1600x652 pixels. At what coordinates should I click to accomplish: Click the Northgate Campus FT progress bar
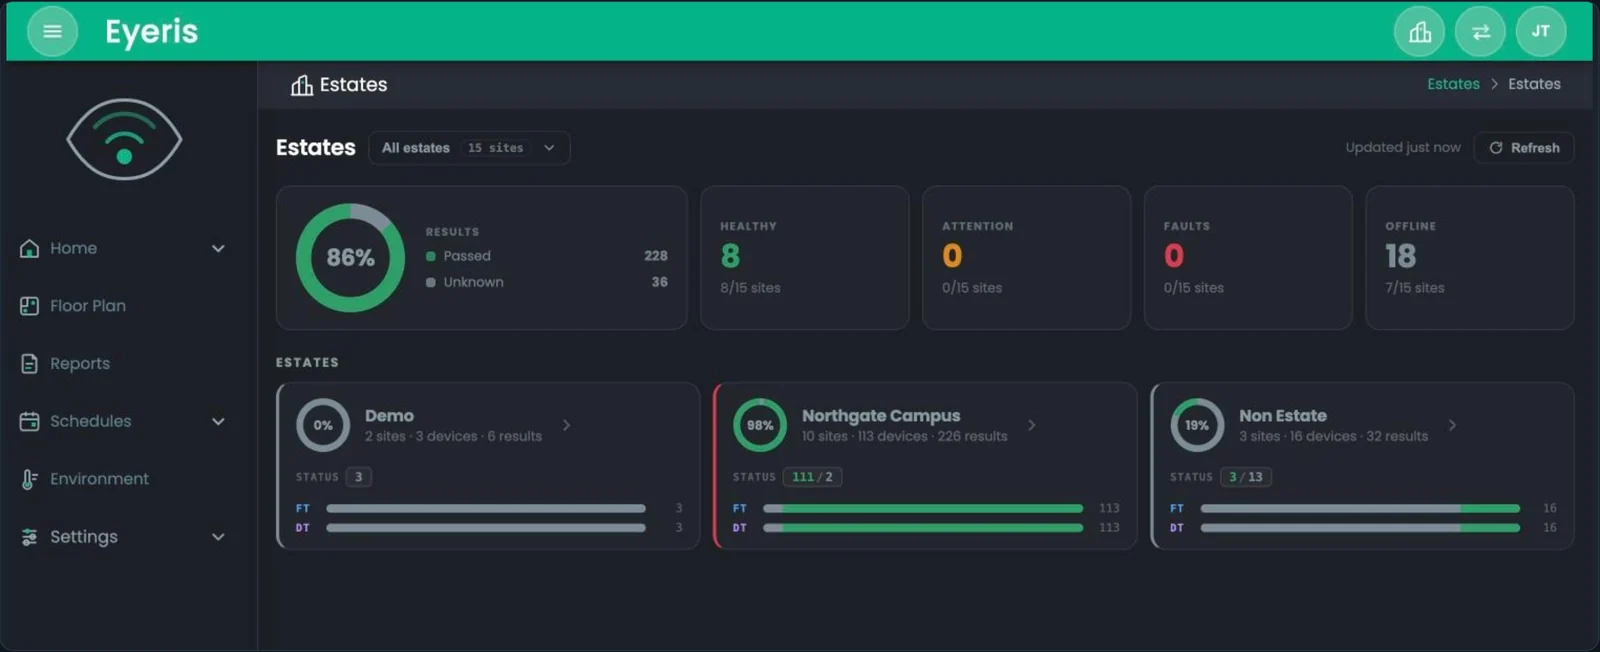point(923,508)
